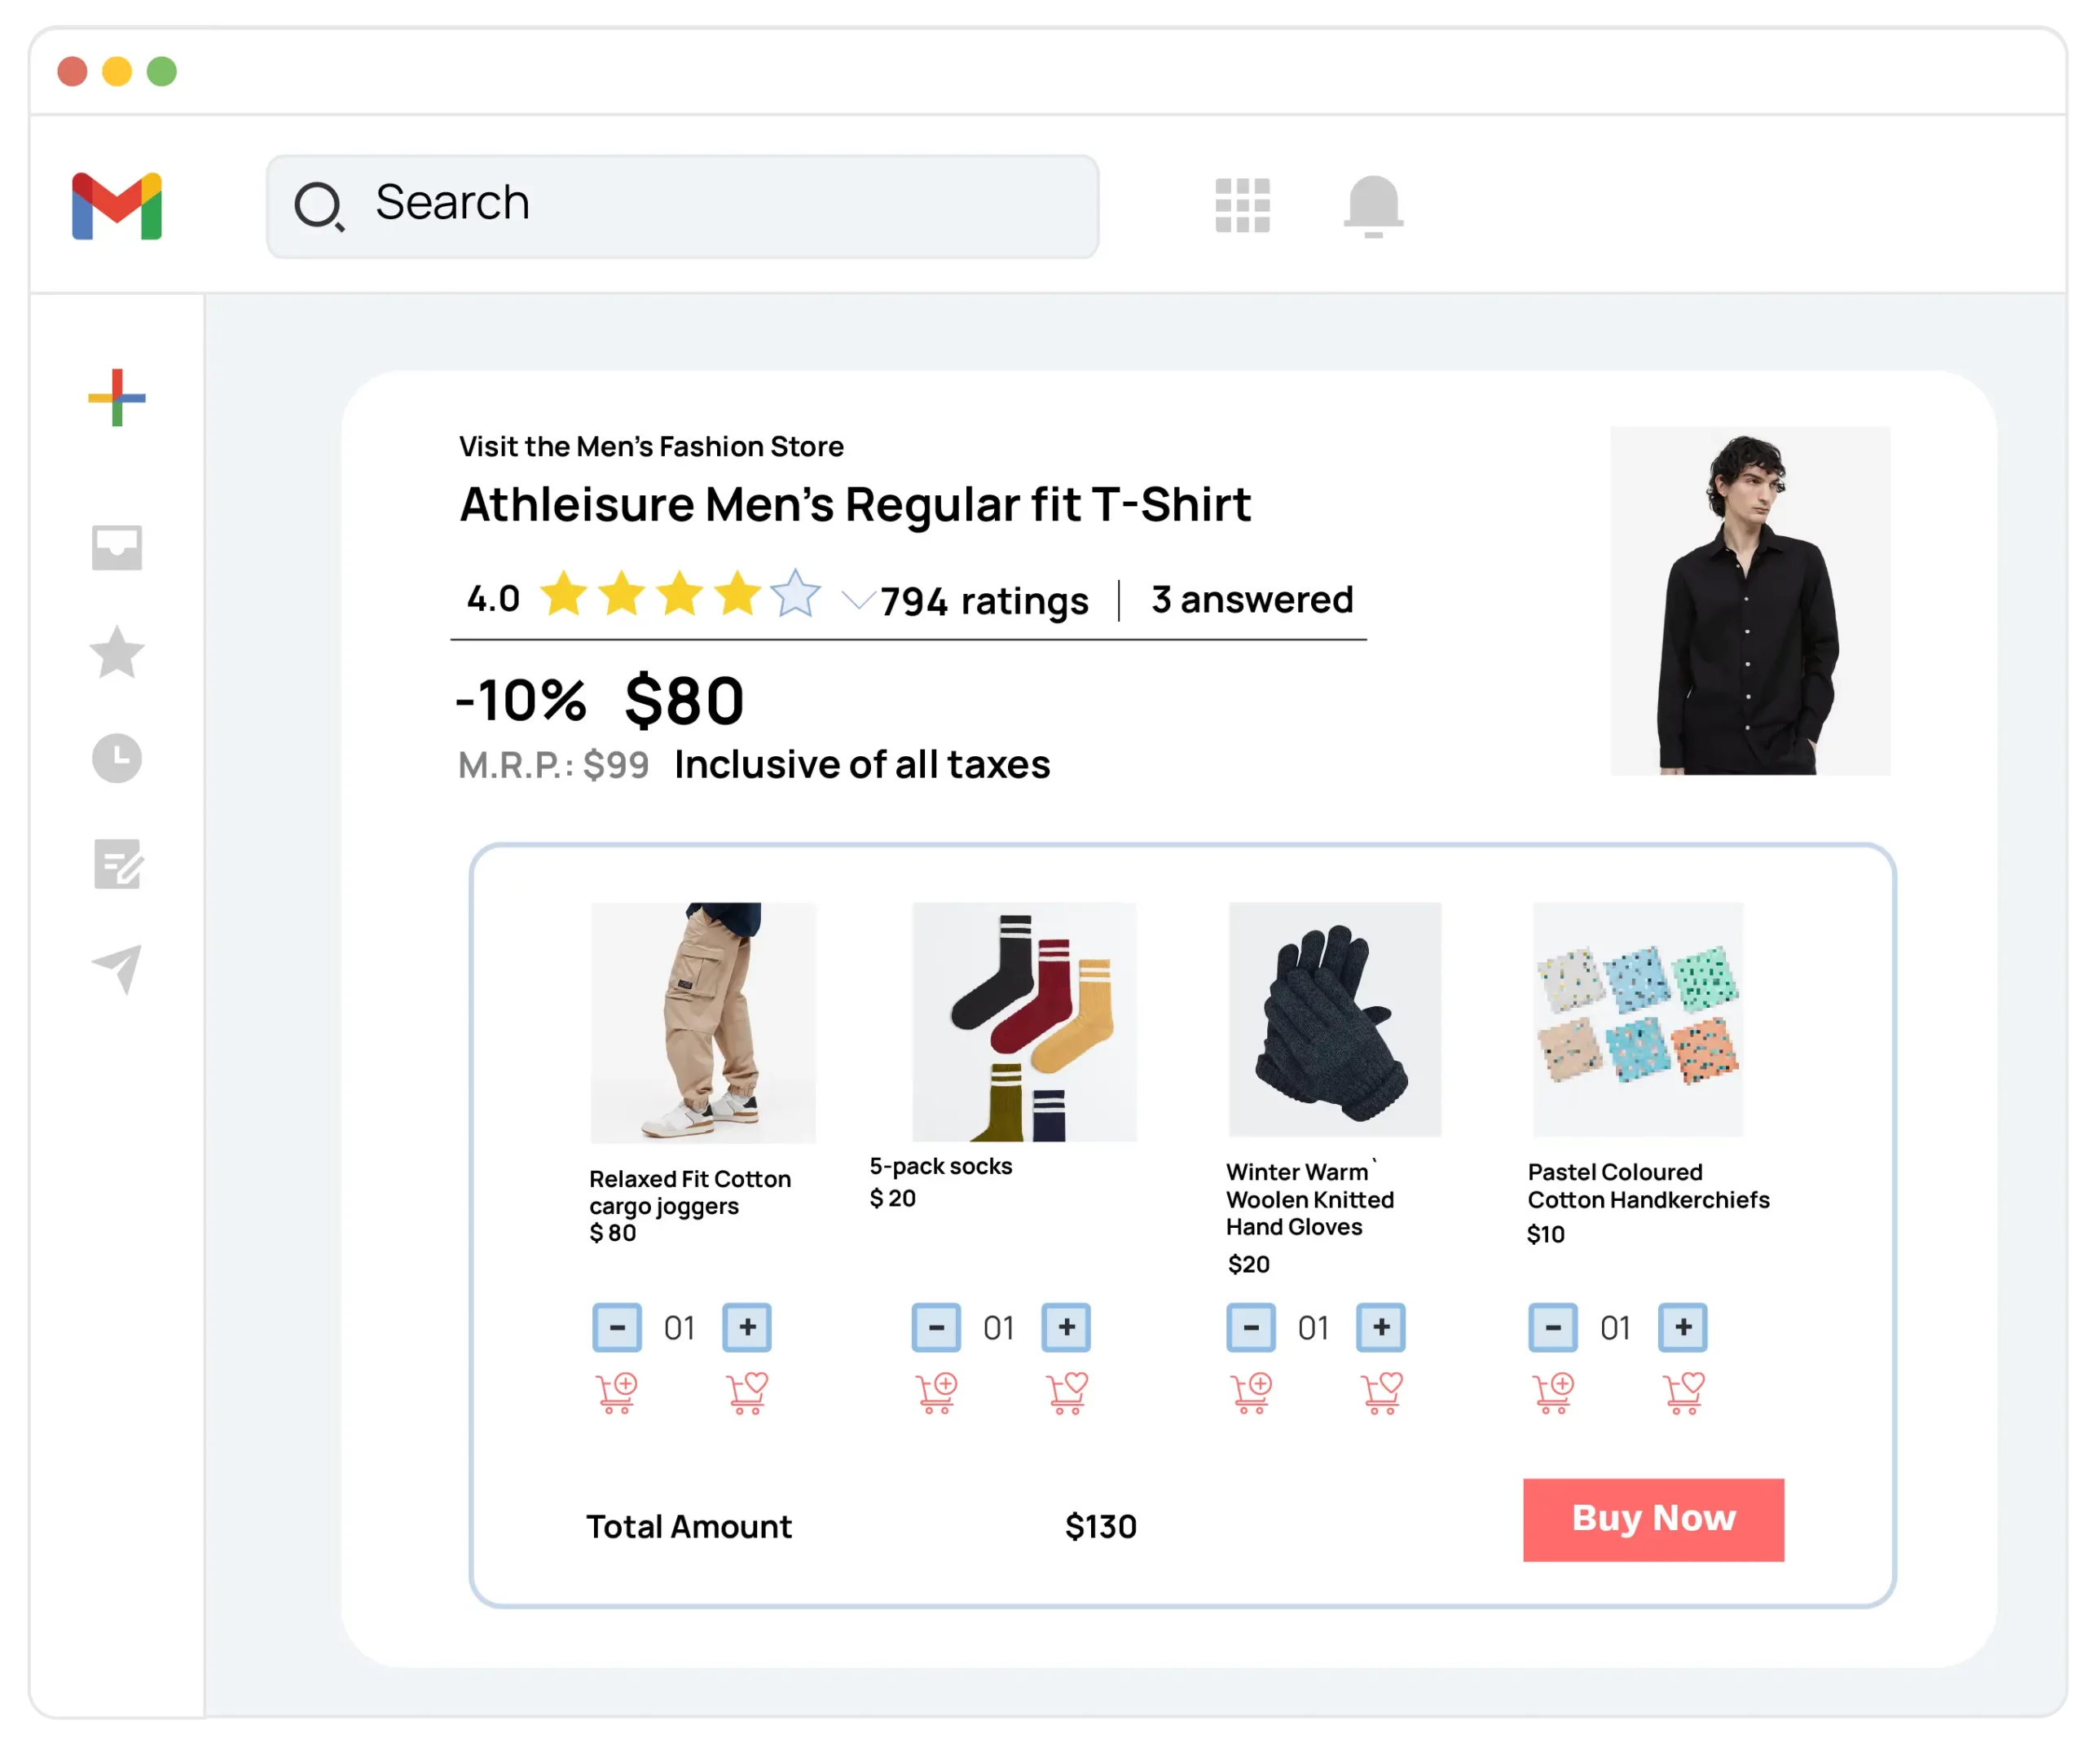The height and width of the screenshot is (1764, 2086).
Task: Click the colorful compose plus icon
Action: [x=117, y=397]
